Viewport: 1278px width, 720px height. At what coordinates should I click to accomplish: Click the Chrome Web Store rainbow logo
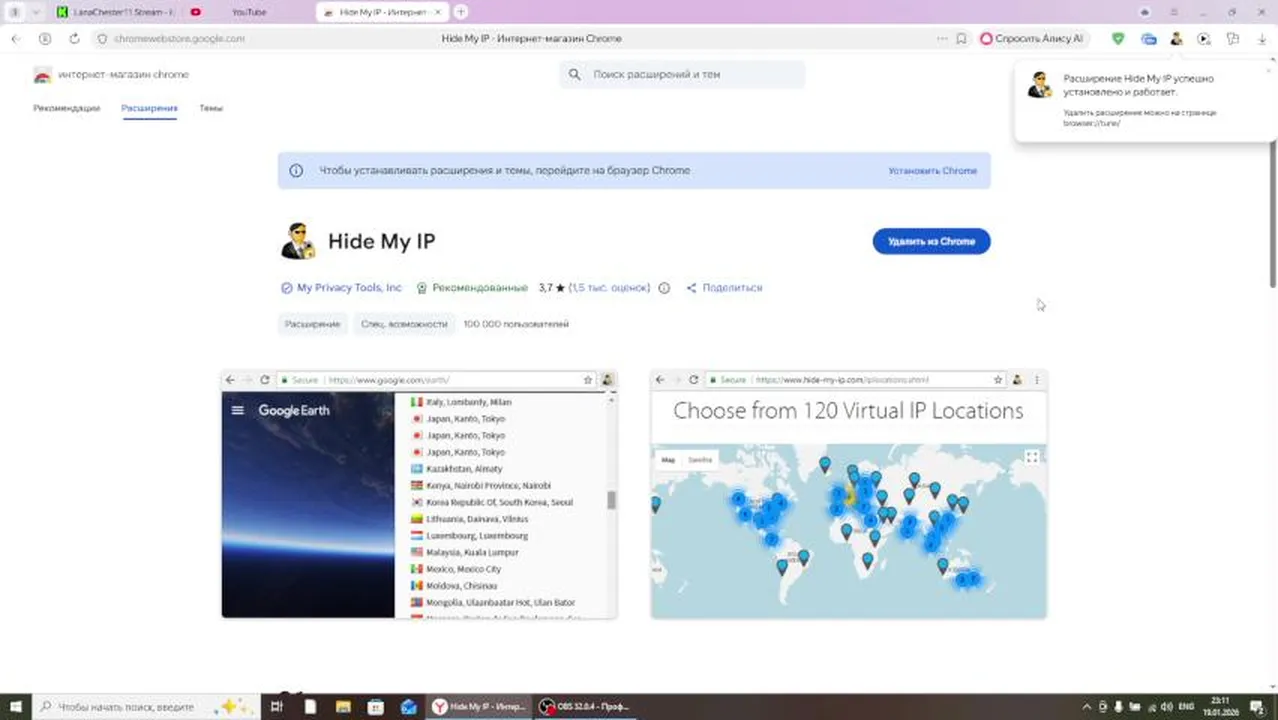(x=42, y=75)
